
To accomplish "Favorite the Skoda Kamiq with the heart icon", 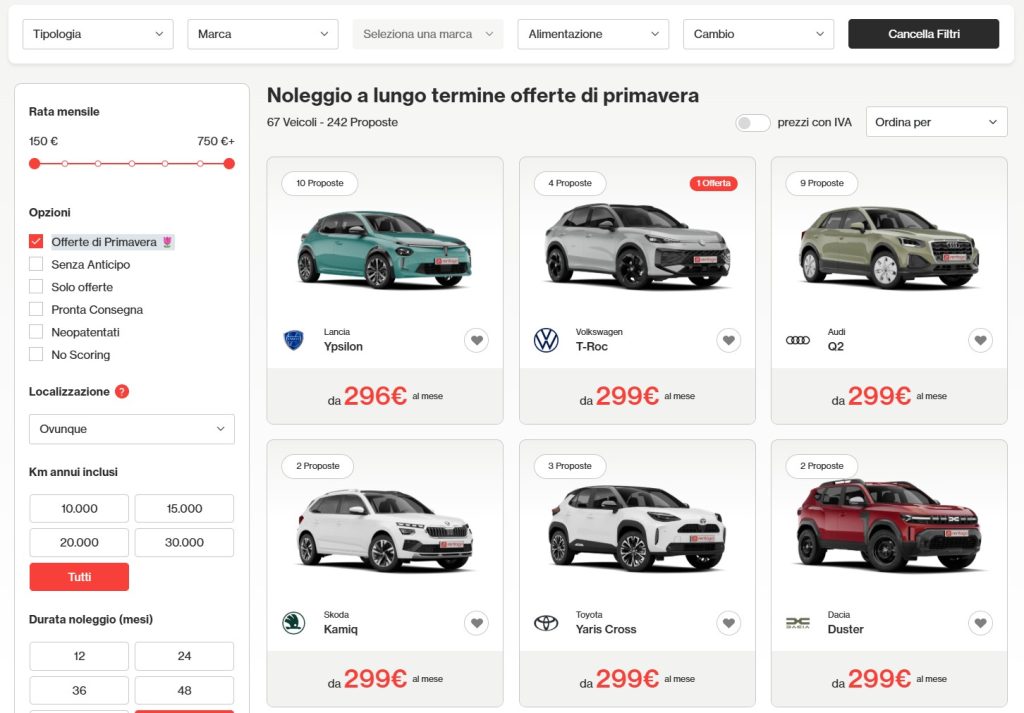I will point(477,622).
